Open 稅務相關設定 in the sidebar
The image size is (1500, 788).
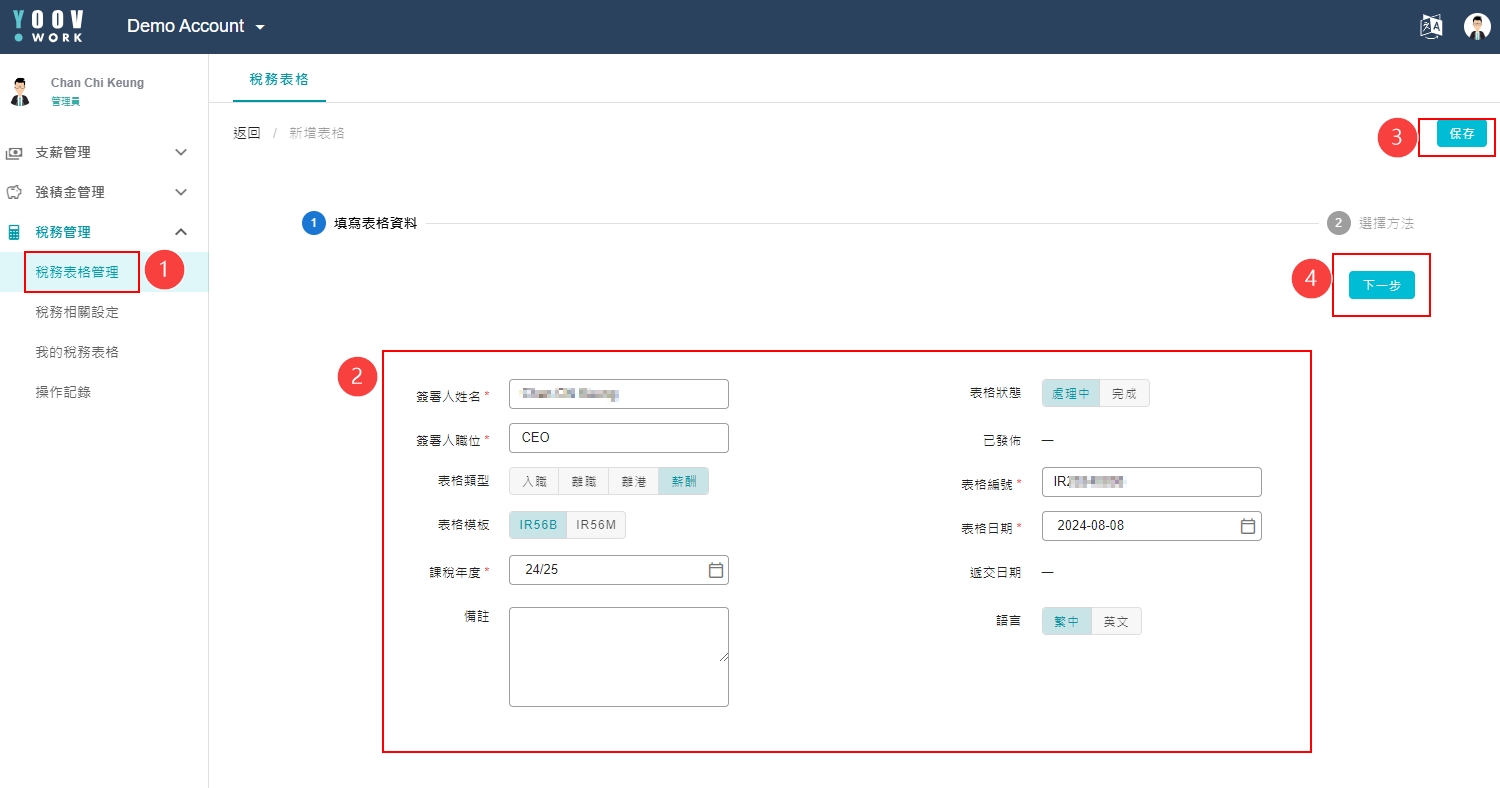click(77, 312)
